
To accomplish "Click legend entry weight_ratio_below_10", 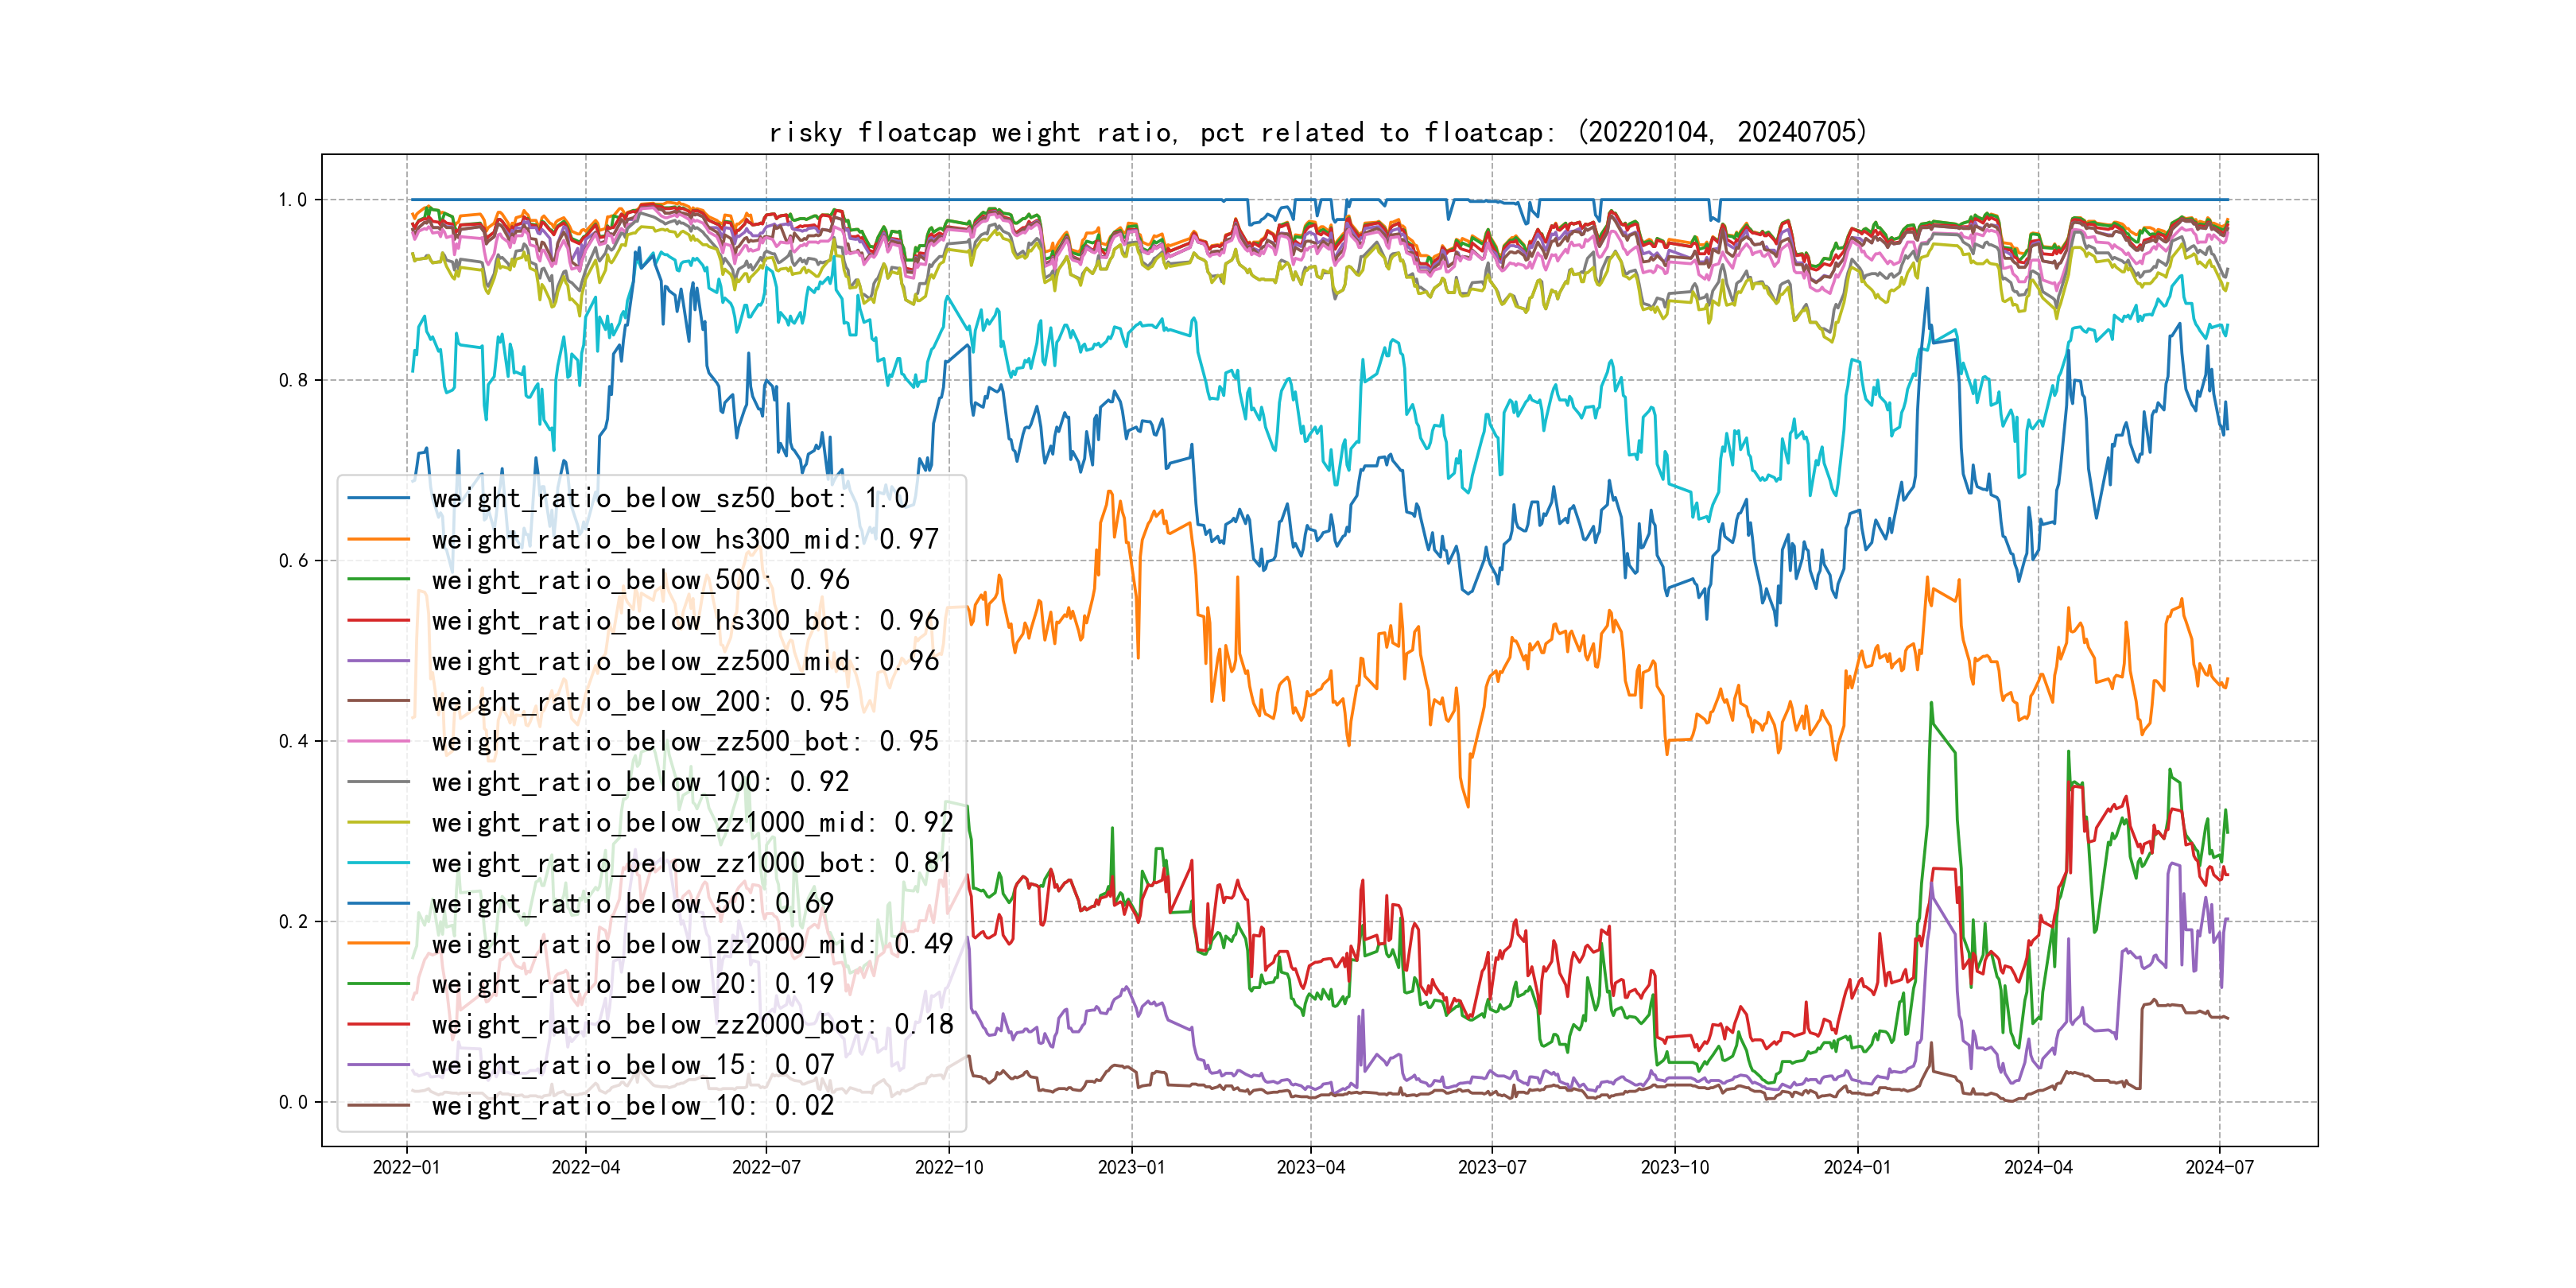I will pyautogui.click(x=631, y=1105).
